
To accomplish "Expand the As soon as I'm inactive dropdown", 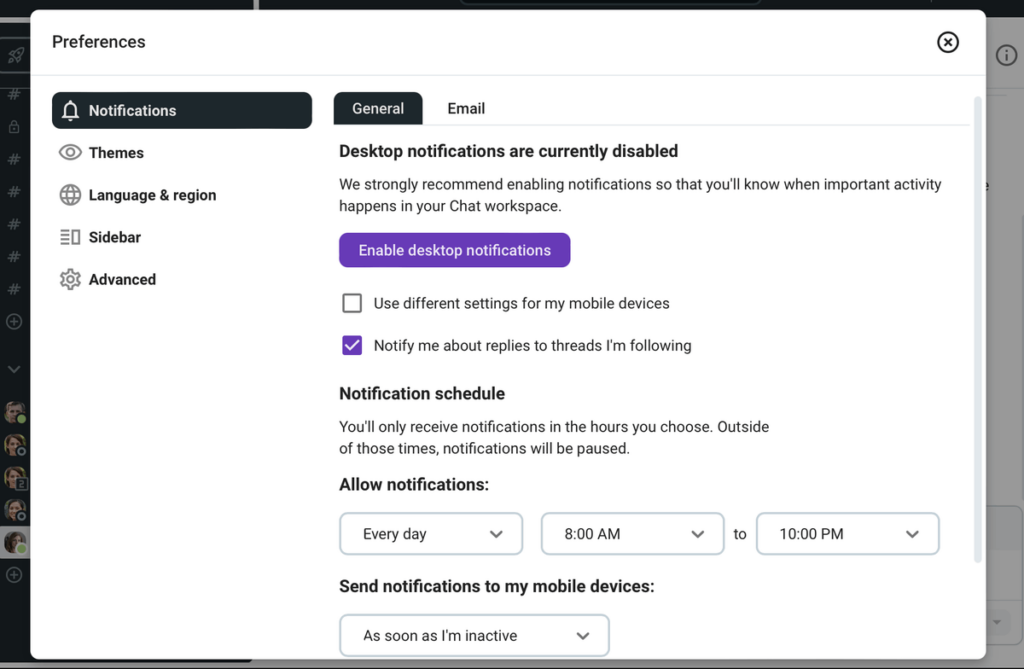I will coord(474,636).
